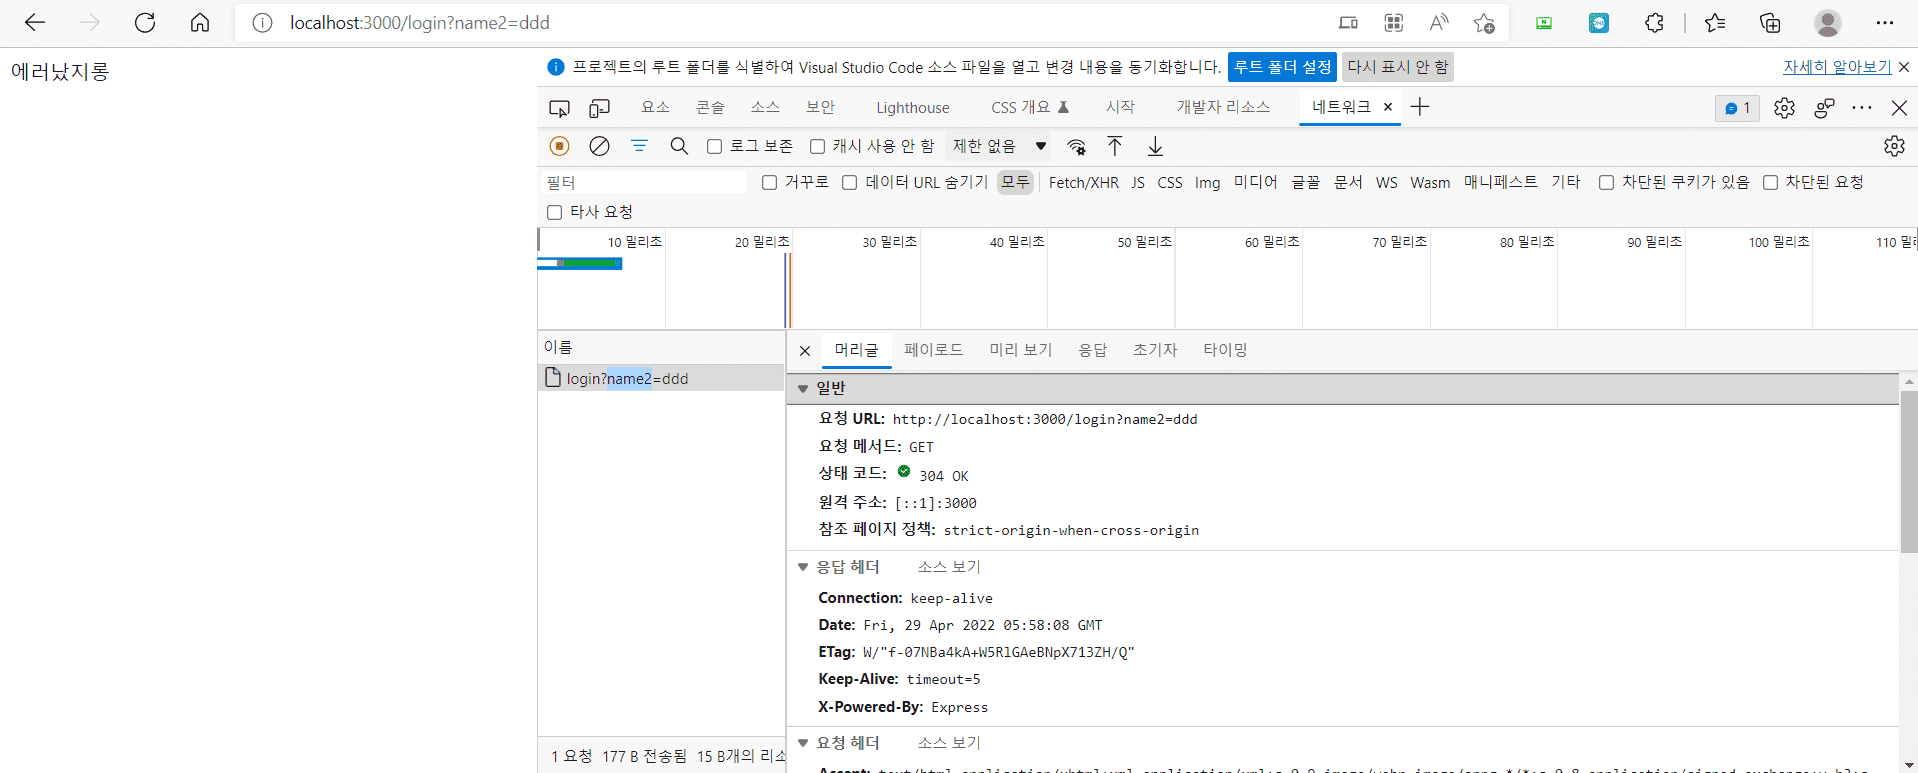Open the Favorites list
Image resolution: width=1918 pixels, height=773 pixels.
tap(1715, 22)
